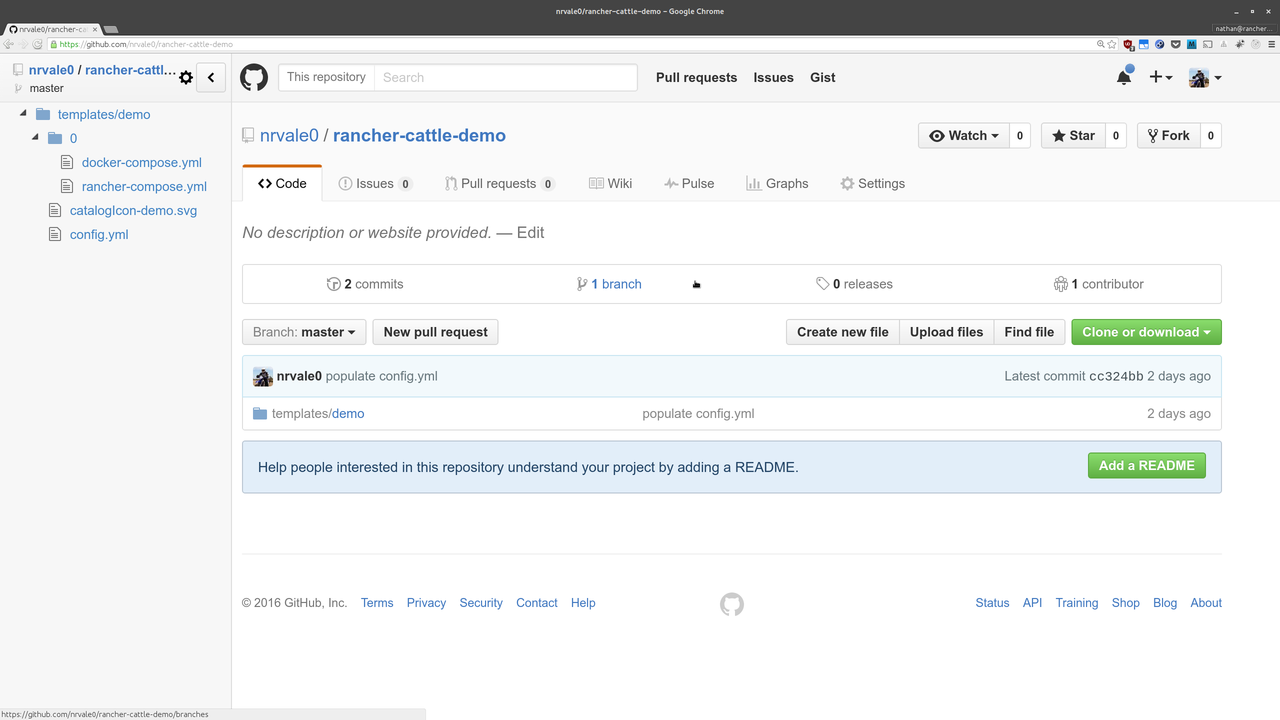Click the templates/demo folder icon in the sidebar
Viewport: 1280px width, 720px height.
tap(43, 114)
